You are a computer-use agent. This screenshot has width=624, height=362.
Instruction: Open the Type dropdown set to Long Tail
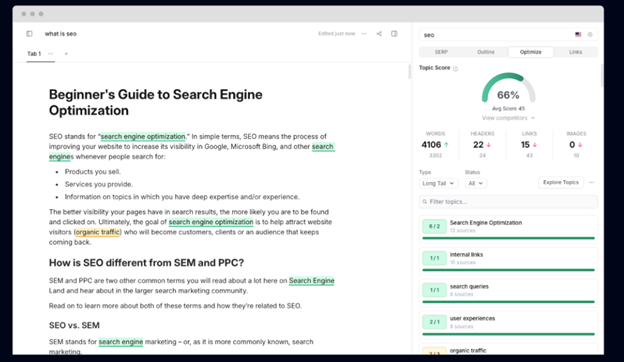click(x=438, y=183)
